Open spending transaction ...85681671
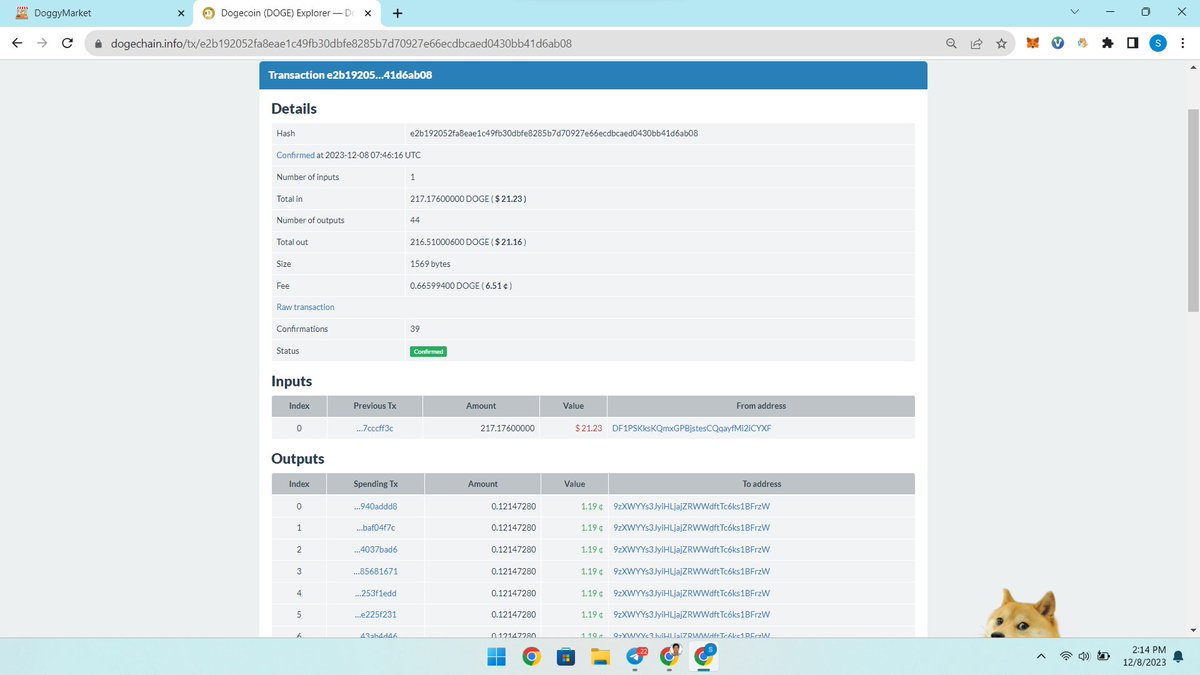Viewport: 1200px width, 675px height. [376, 571]
